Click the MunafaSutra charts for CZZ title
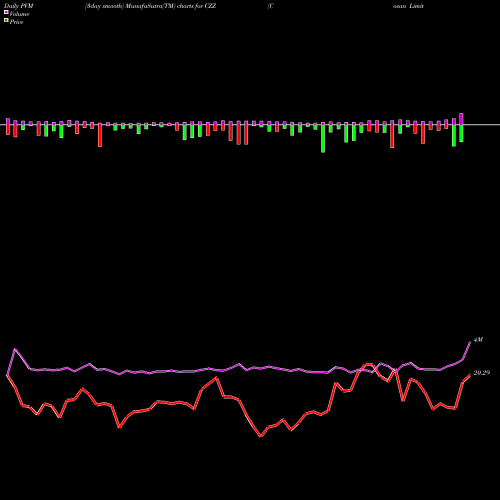Viewport: 500px width, 500px height. [x=150, y=6]
